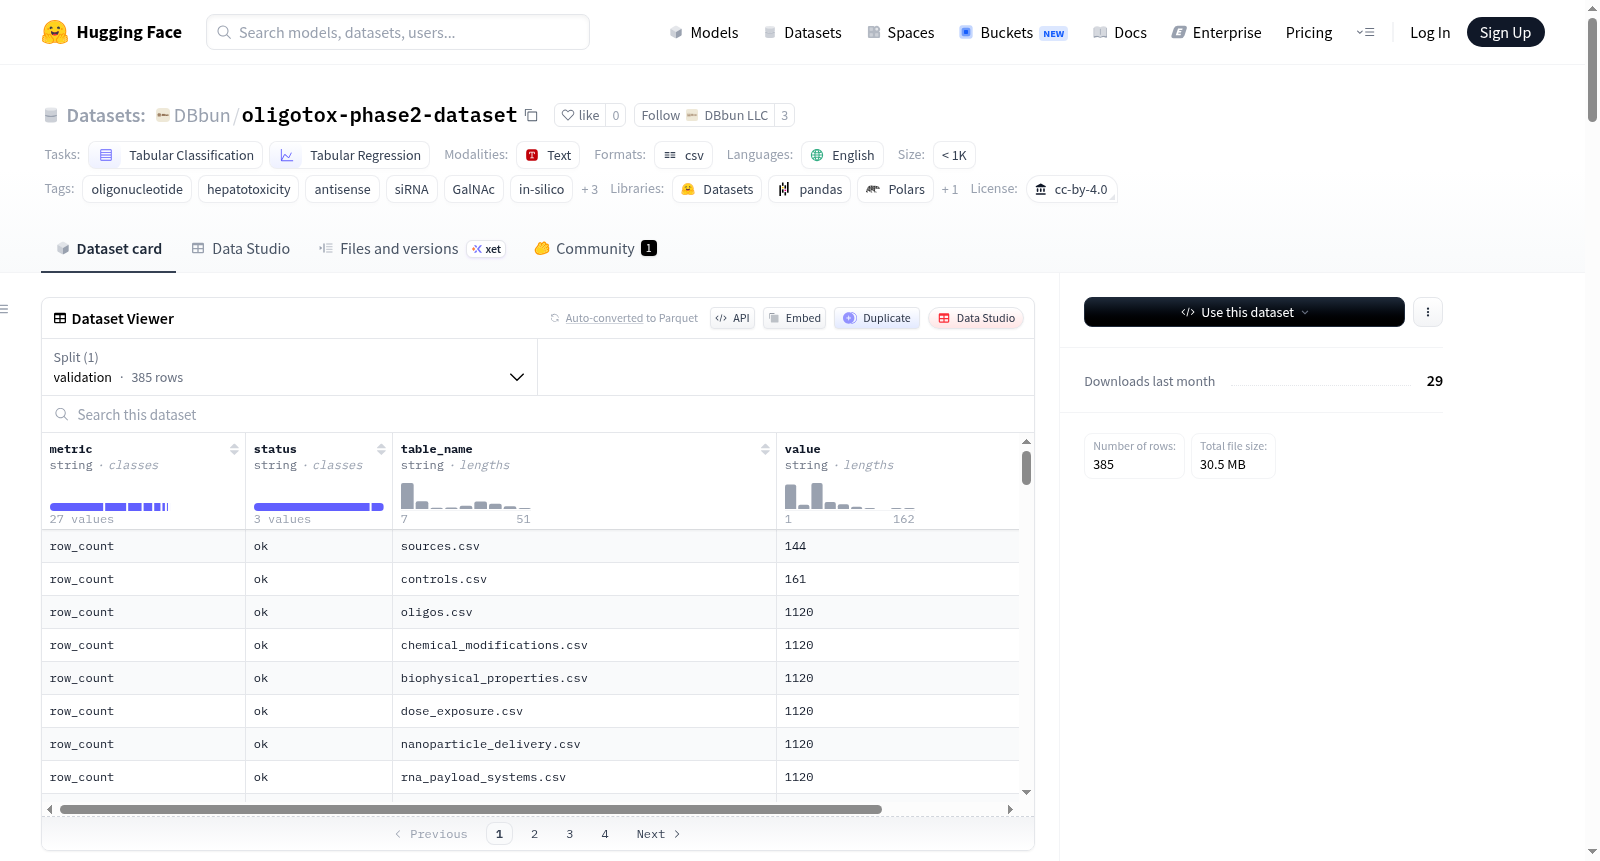Open the Spaces navigation item

pos(901,33)
